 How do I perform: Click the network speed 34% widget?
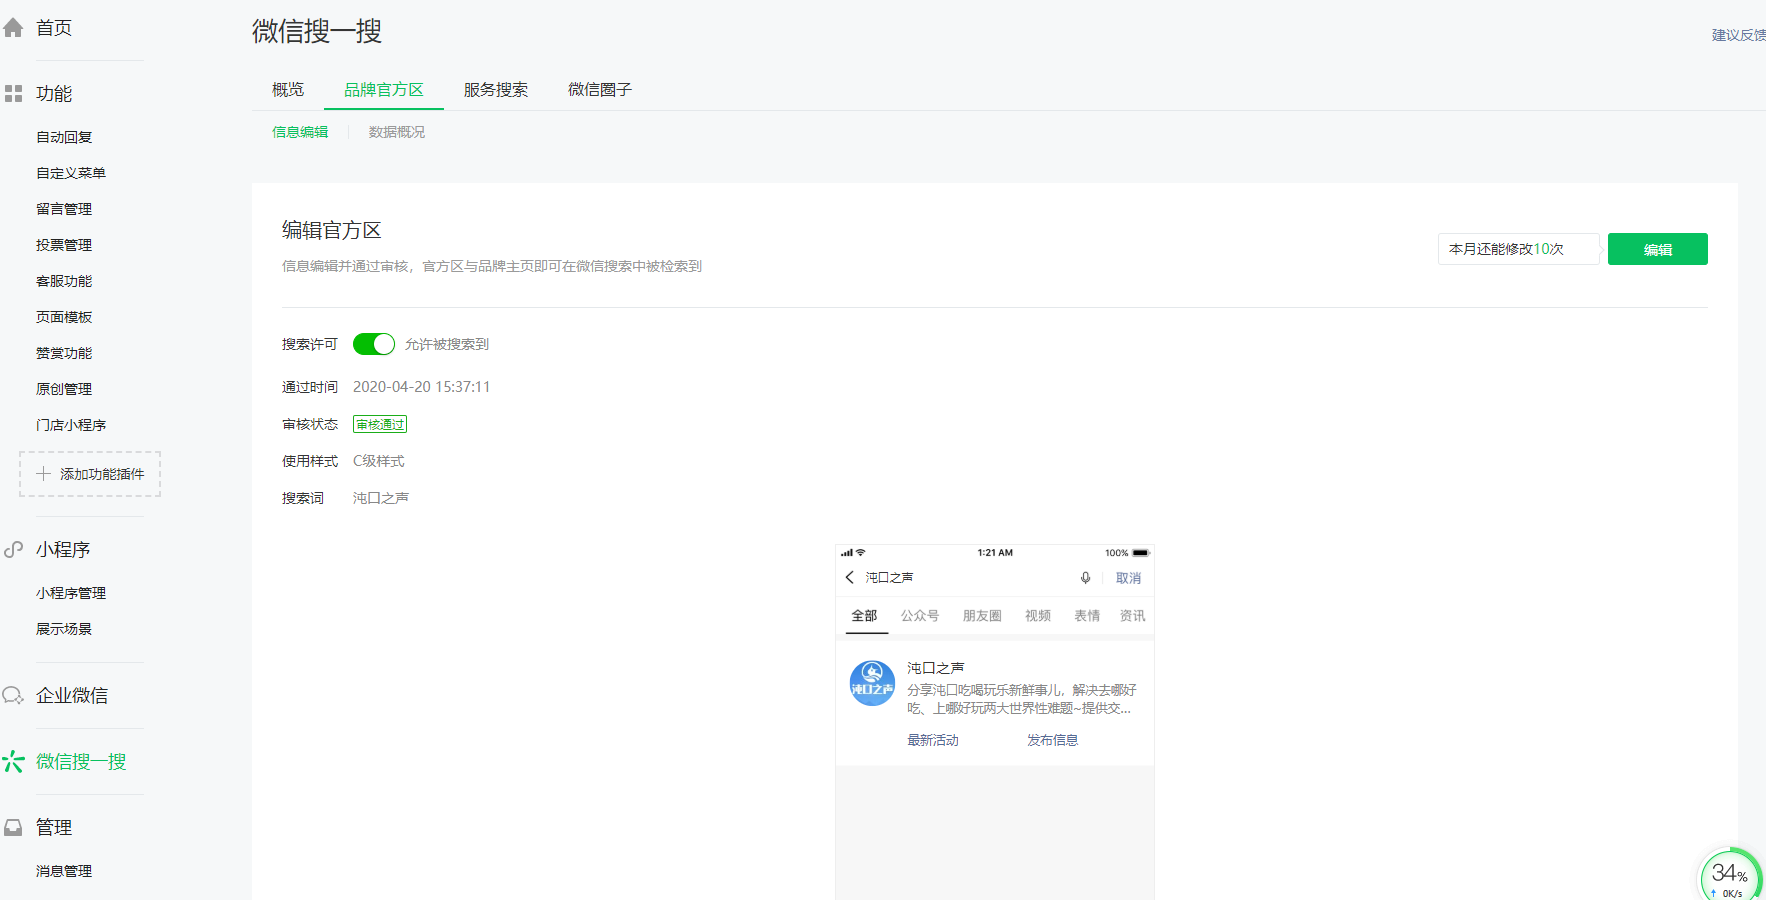1731,877
